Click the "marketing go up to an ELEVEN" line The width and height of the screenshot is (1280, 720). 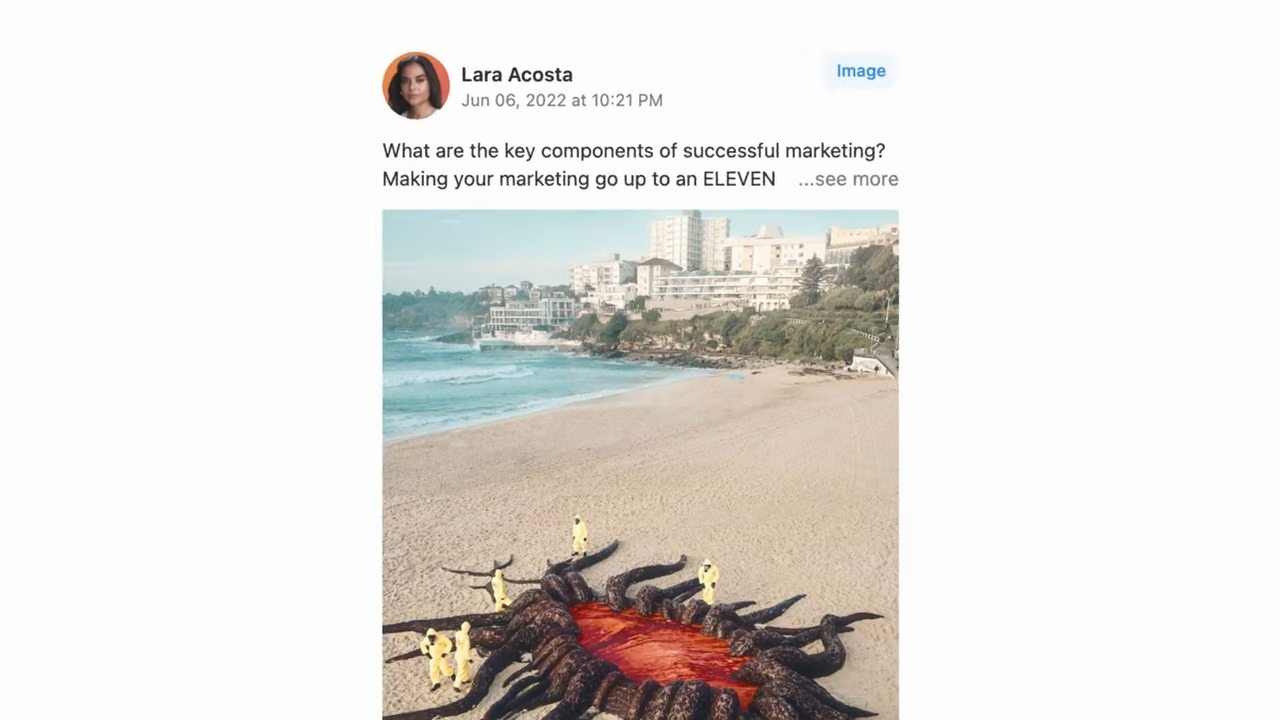579,179
